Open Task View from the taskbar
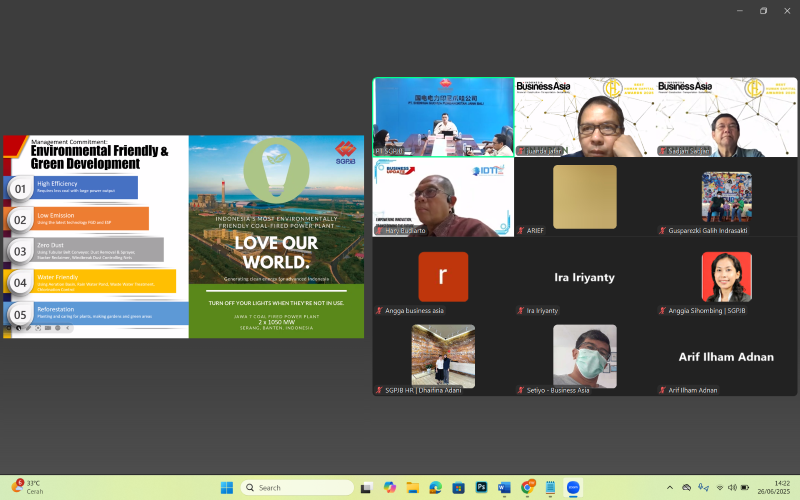Screen dimensions: 800x500 tap(366, 488)
